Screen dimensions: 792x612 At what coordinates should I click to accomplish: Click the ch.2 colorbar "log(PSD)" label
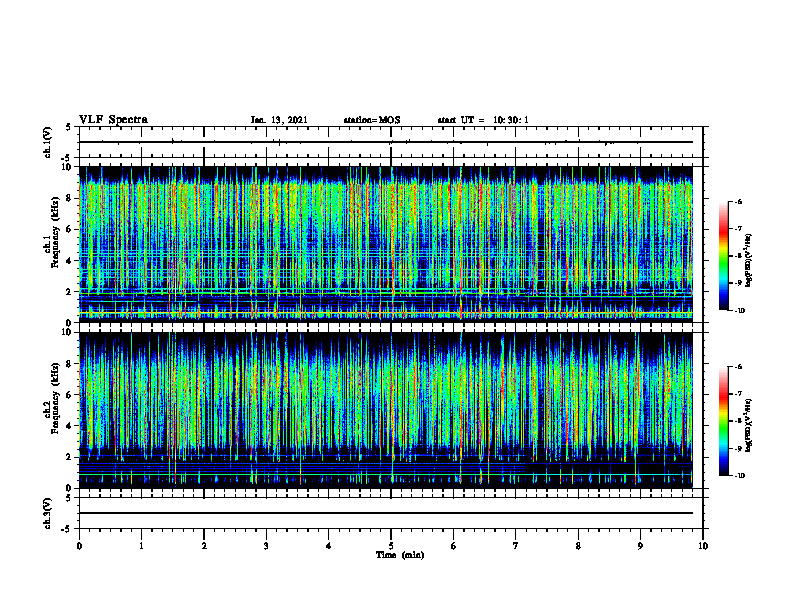tap(749, 425)
